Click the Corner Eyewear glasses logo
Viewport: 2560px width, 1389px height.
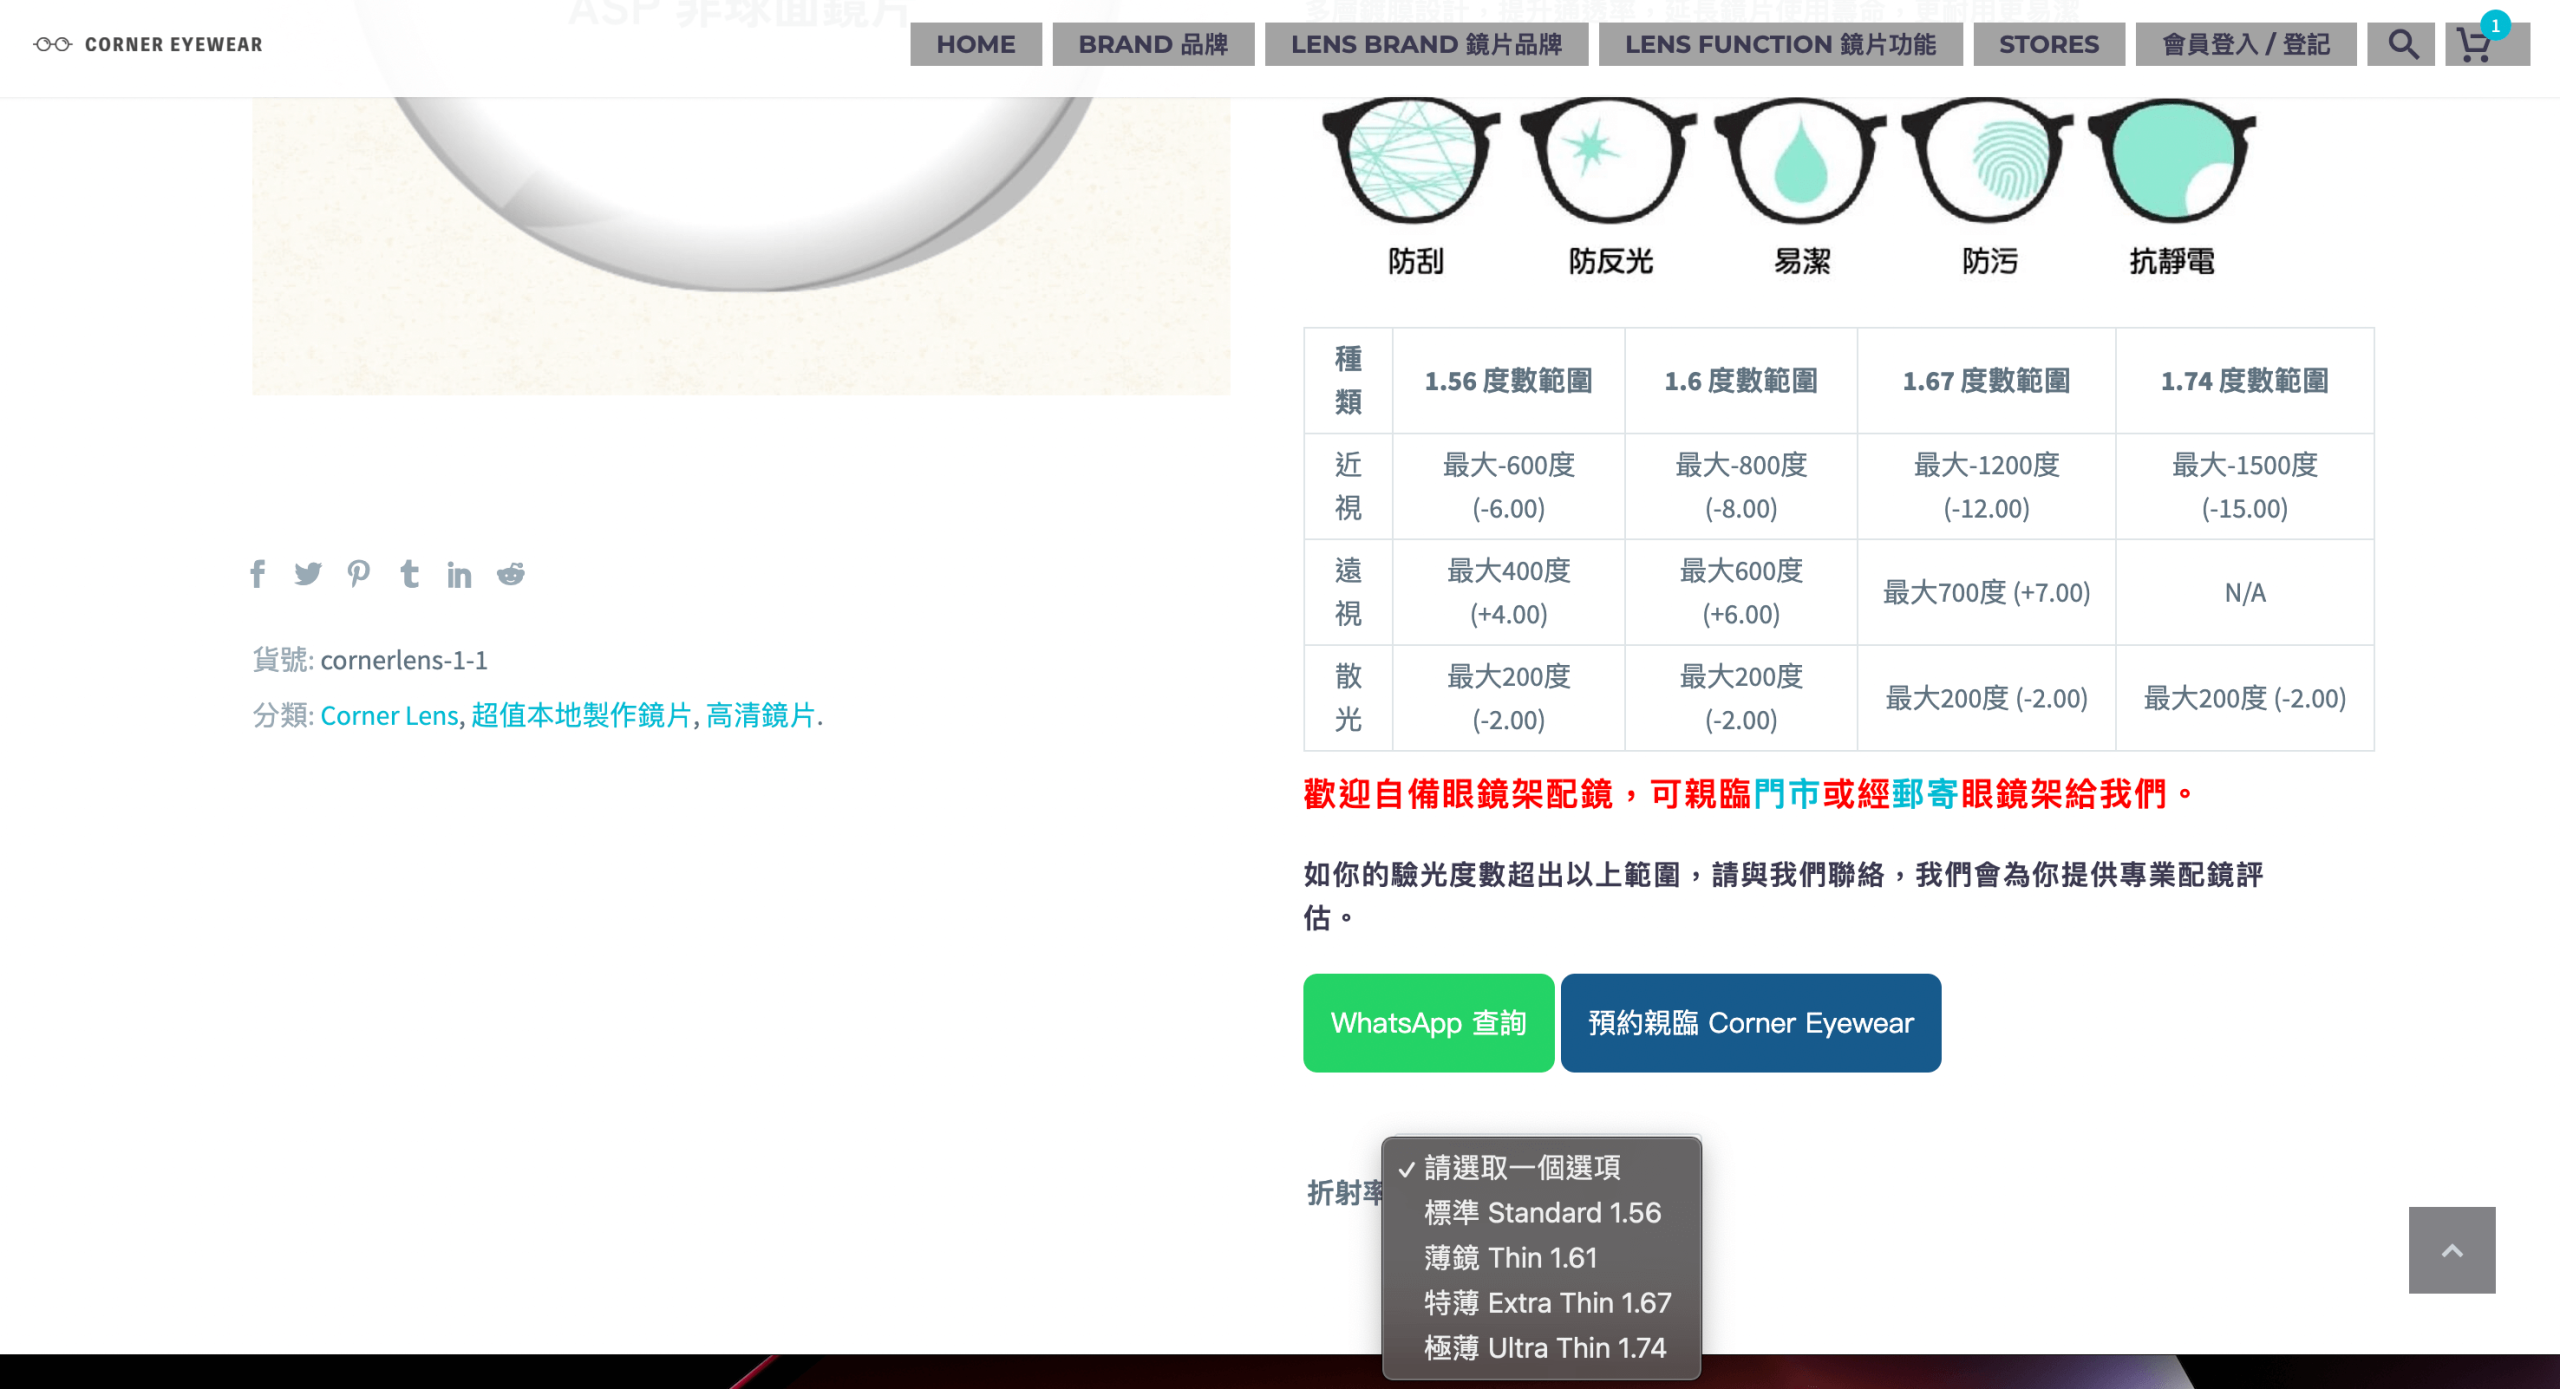point(53,44)
